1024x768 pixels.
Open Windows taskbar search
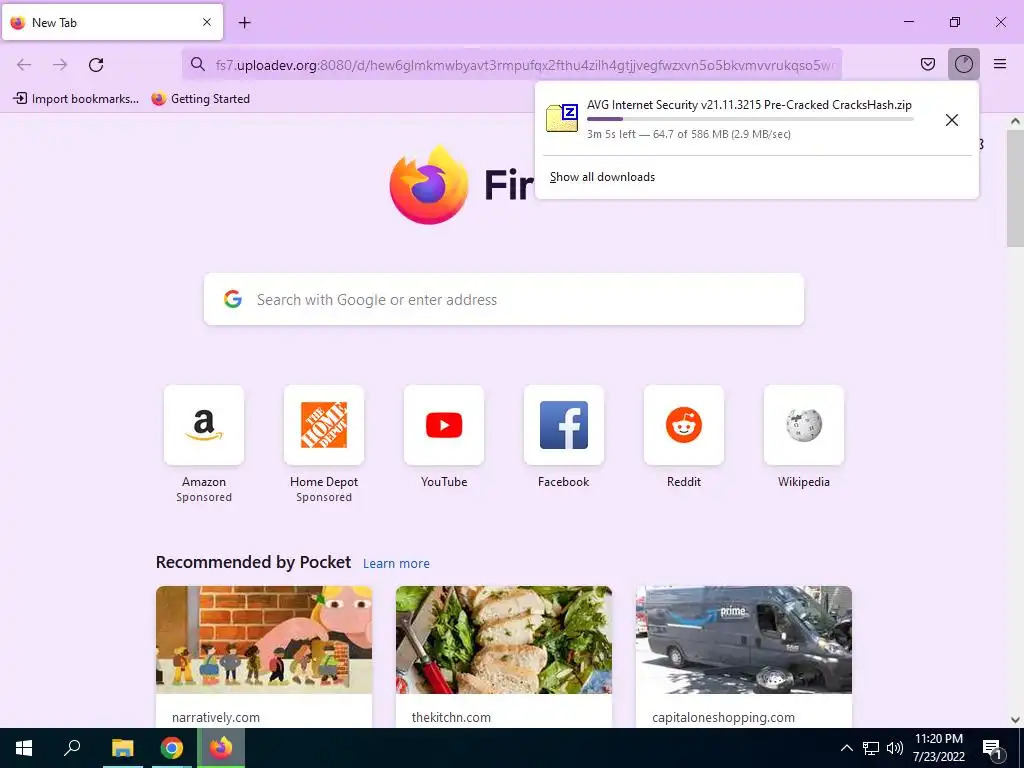click(72, 748)
